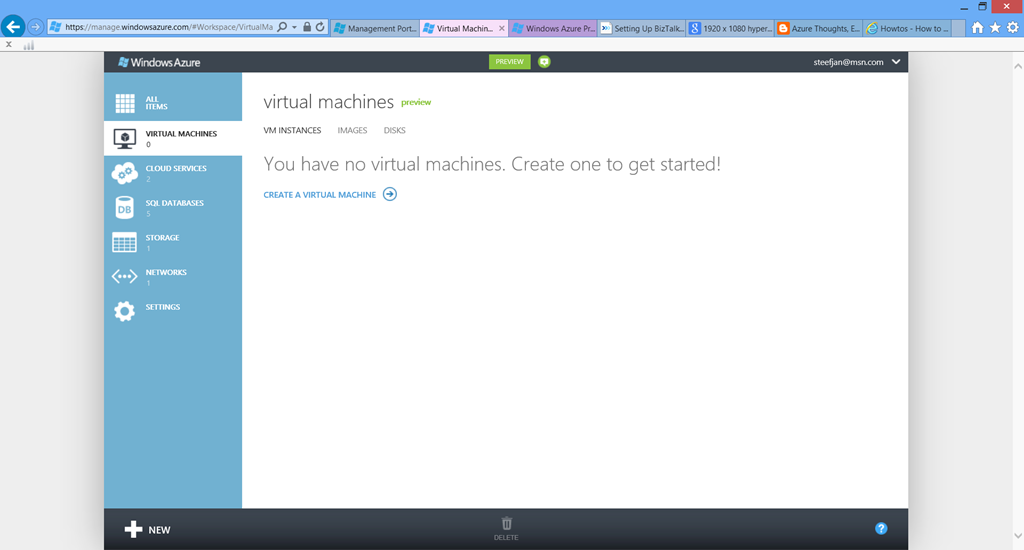1024x550 pixels.
Task: Open the All Items grid icon
Action: tap(125, 103)
